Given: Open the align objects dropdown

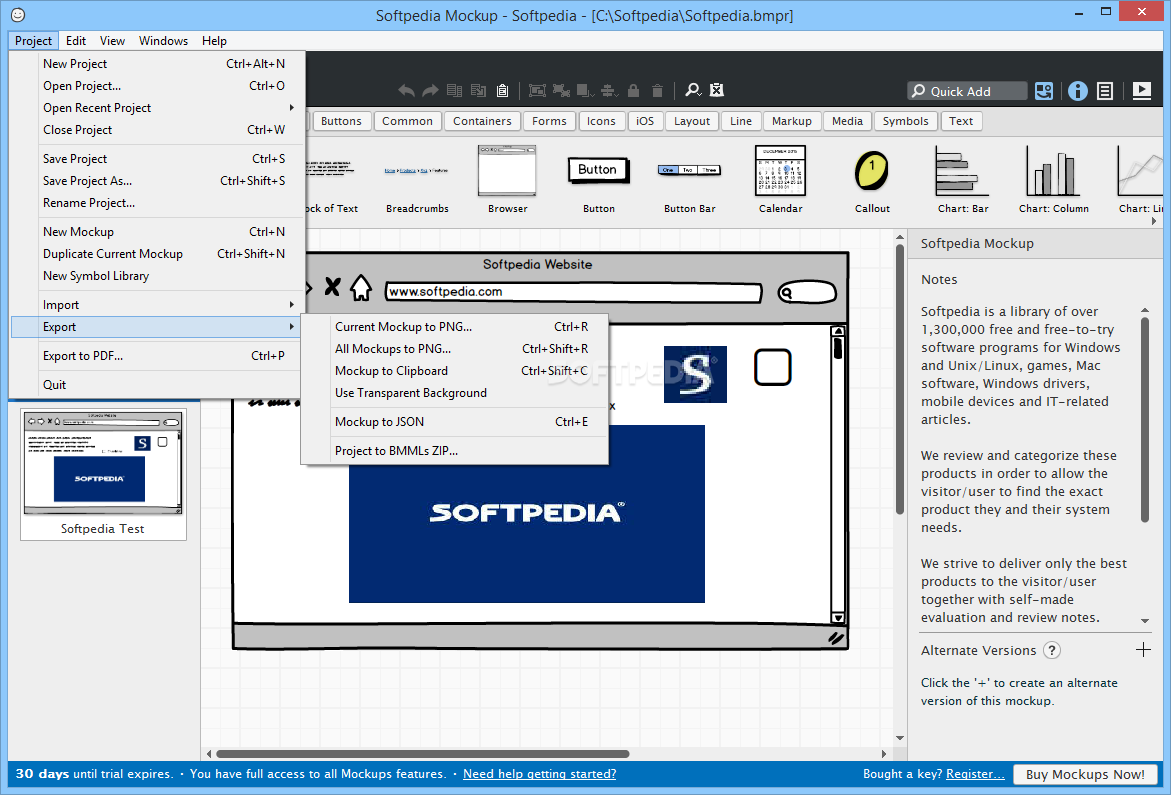Looking at the screenshot, I should pyautogui.click(x=609, y=90).
